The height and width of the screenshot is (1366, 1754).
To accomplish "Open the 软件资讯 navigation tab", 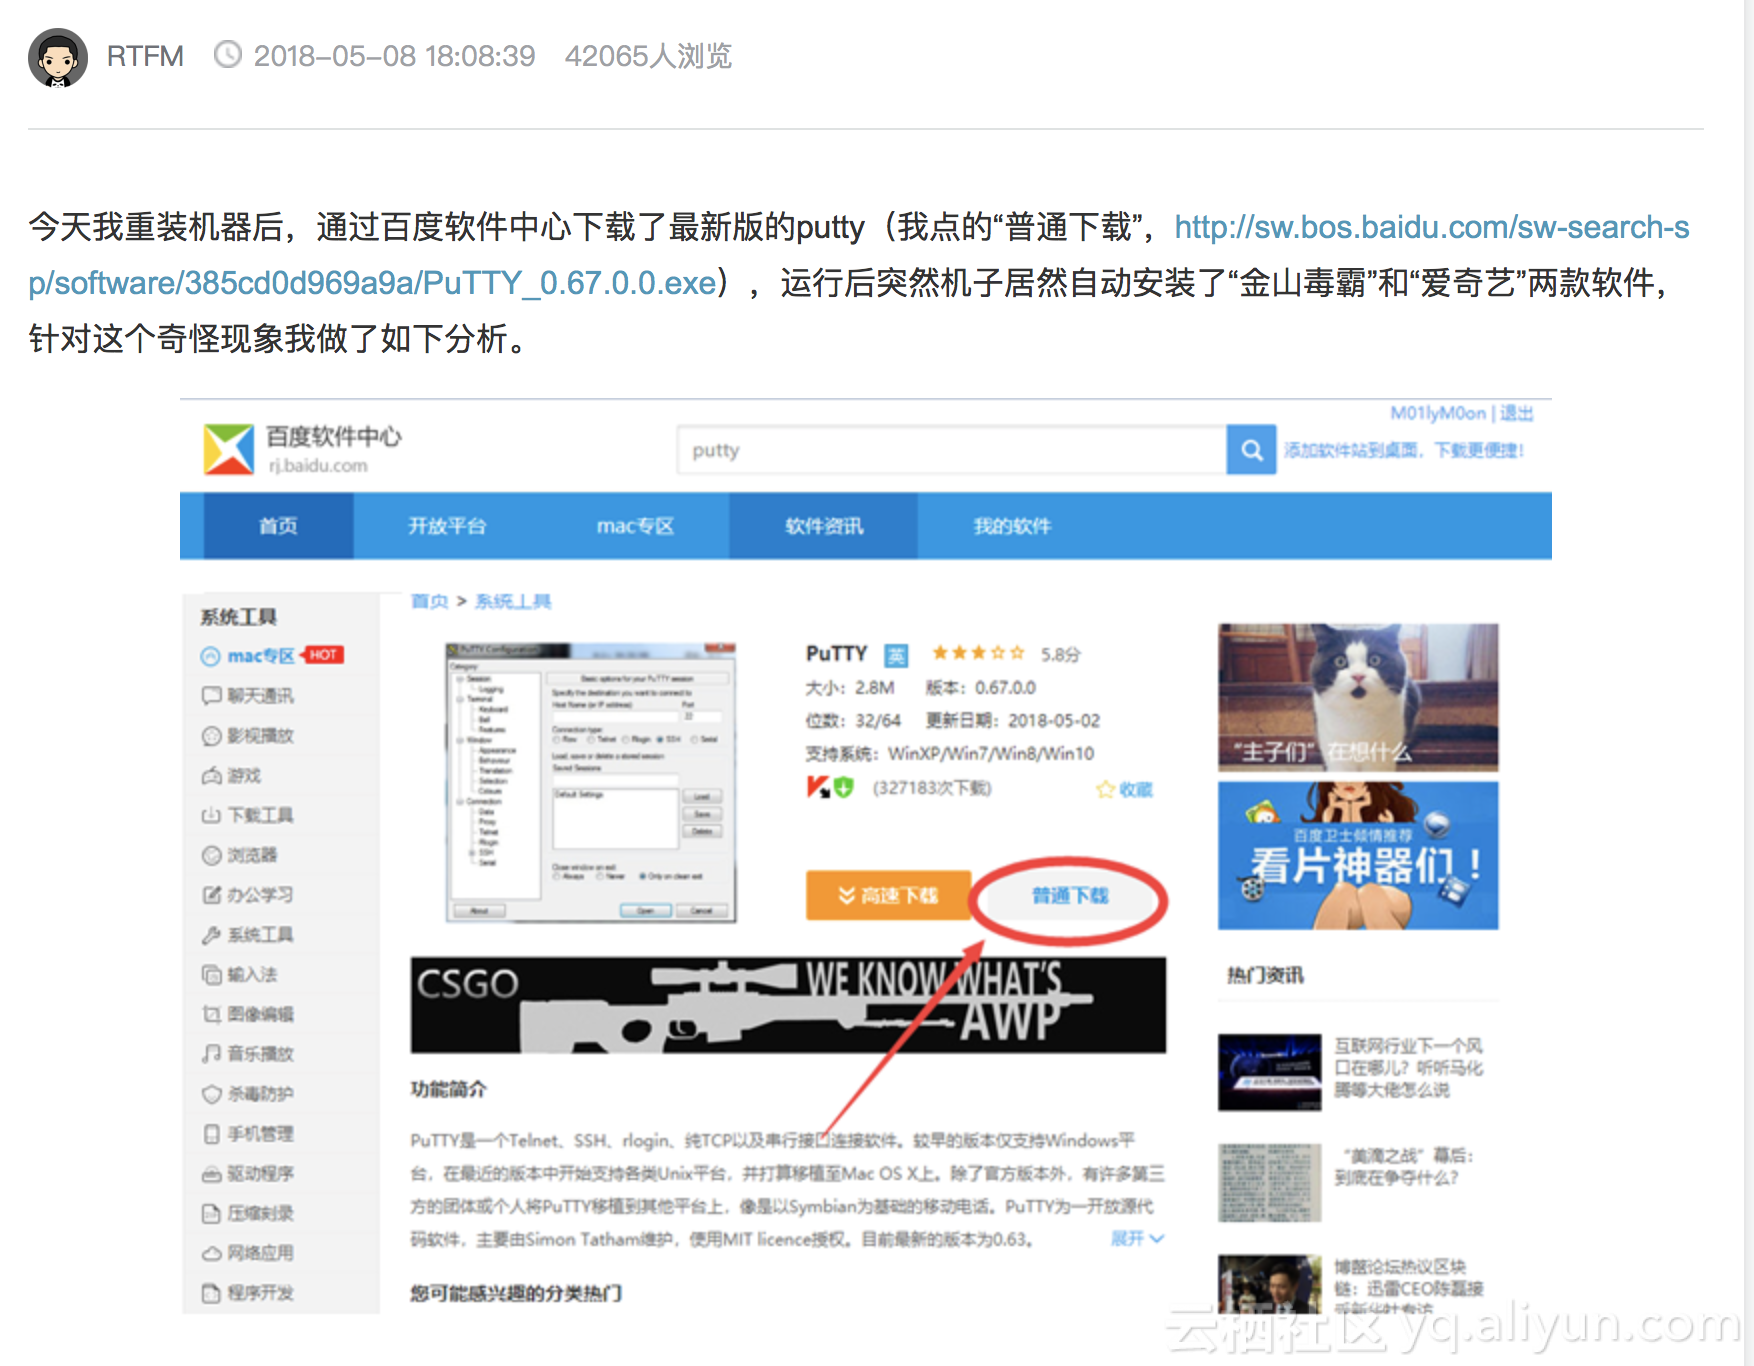I will pos(823,526).
